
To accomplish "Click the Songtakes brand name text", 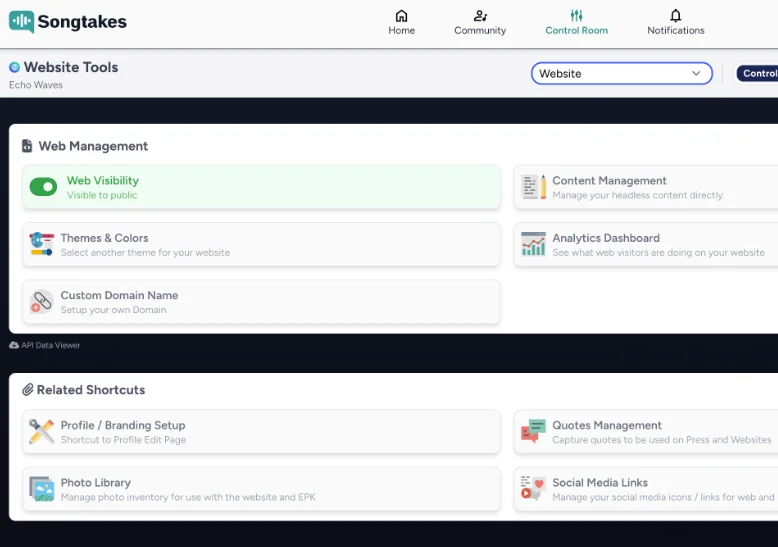I will pyautogui.click(x=82, y=21).
